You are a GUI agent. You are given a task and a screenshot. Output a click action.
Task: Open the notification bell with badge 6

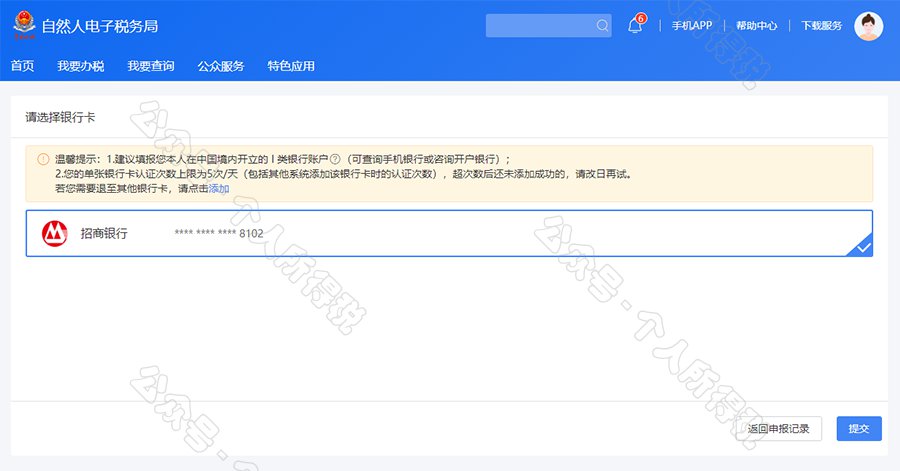pos(636,25)
